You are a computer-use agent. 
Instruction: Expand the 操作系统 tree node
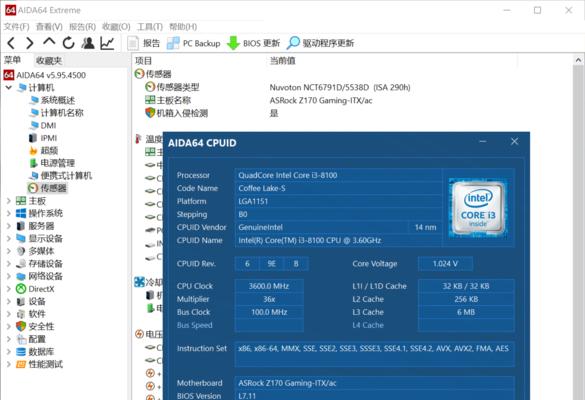pyautogui.click(x=9, y=213)
